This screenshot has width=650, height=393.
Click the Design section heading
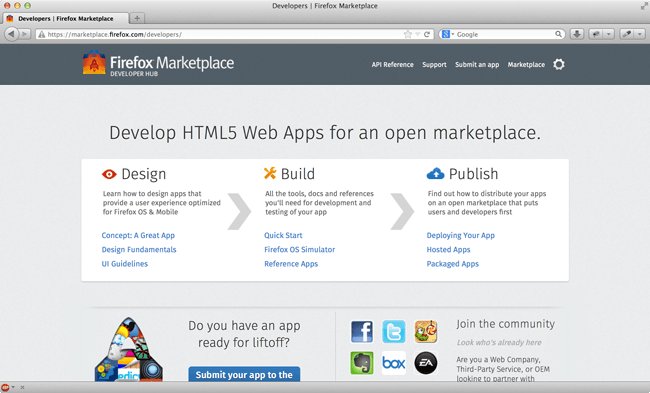click(143, 174)
